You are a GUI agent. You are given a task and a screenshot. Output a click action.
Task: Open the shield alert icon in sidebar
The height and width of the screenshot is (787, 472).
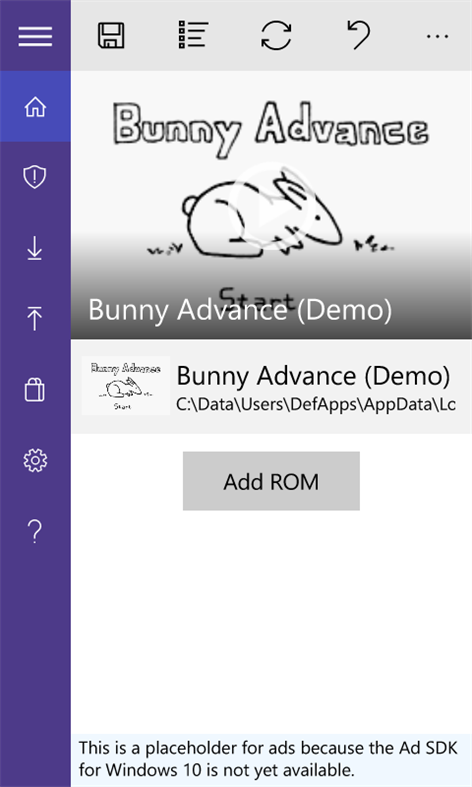point(35,177)
